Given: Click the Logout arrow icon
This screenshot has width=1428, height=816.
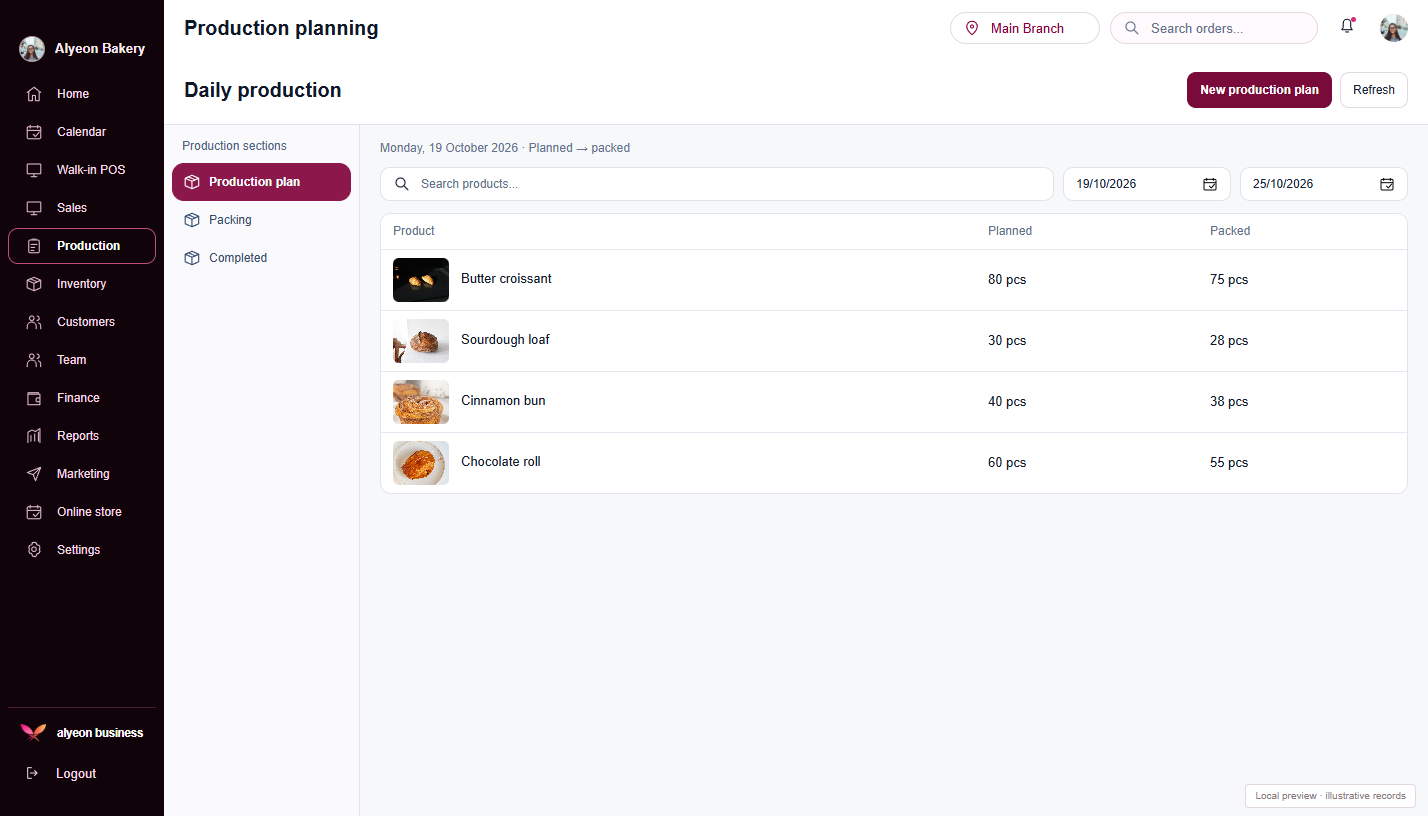Looking at the screenshot, I should pyautogui.click(x=33, y=773).
